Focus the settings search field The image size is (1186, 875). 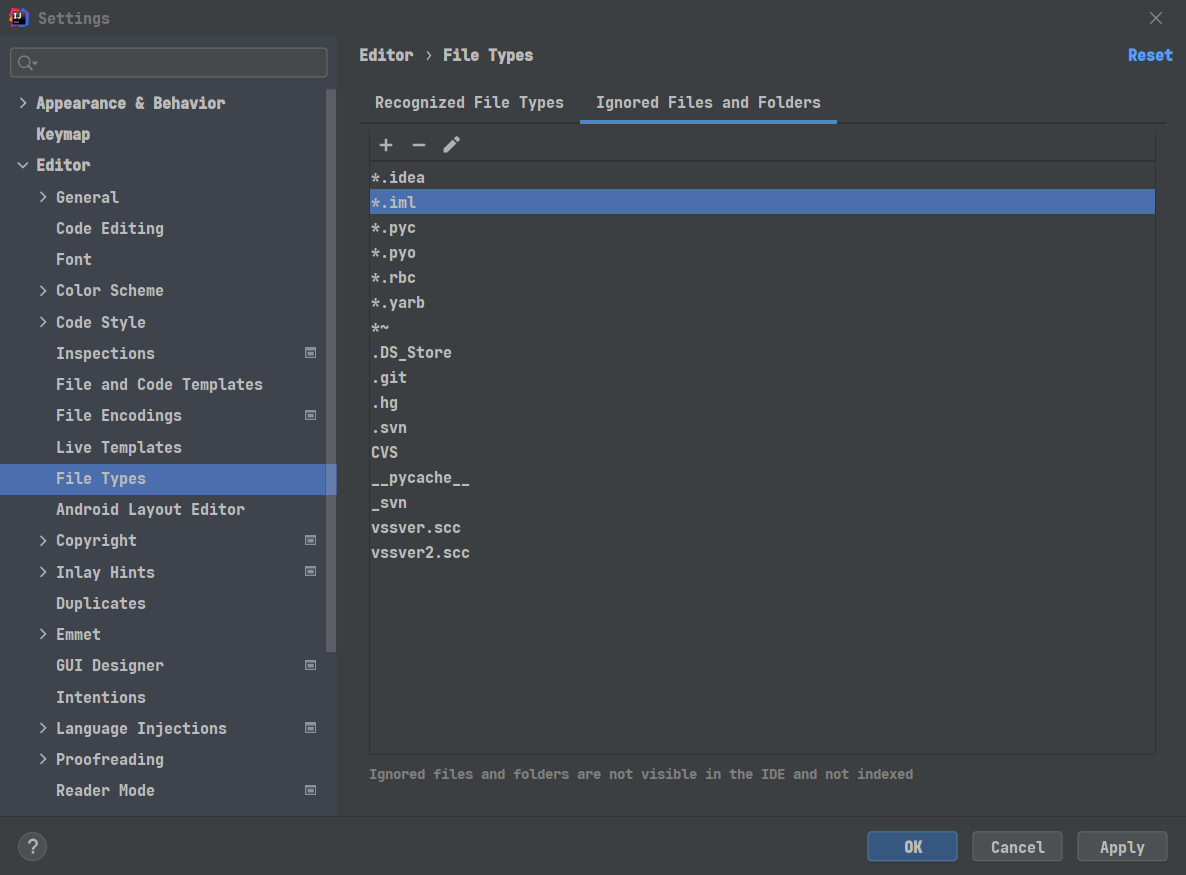(169, 63)
